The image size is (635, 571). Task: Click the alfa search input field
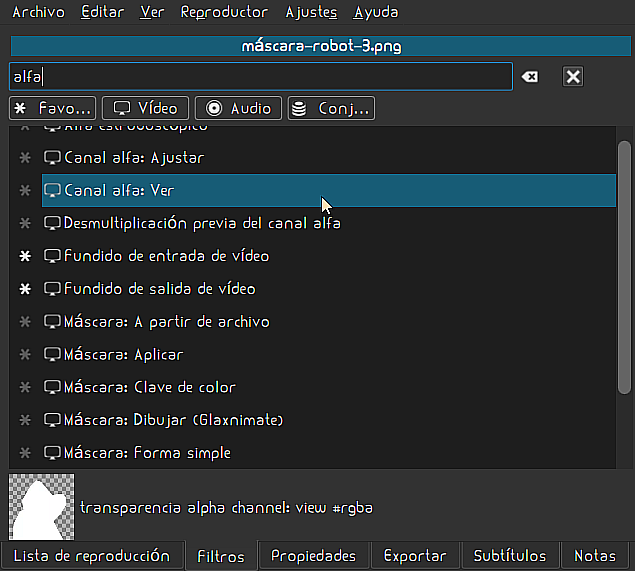pyautogui.click(x=260, y=77)
